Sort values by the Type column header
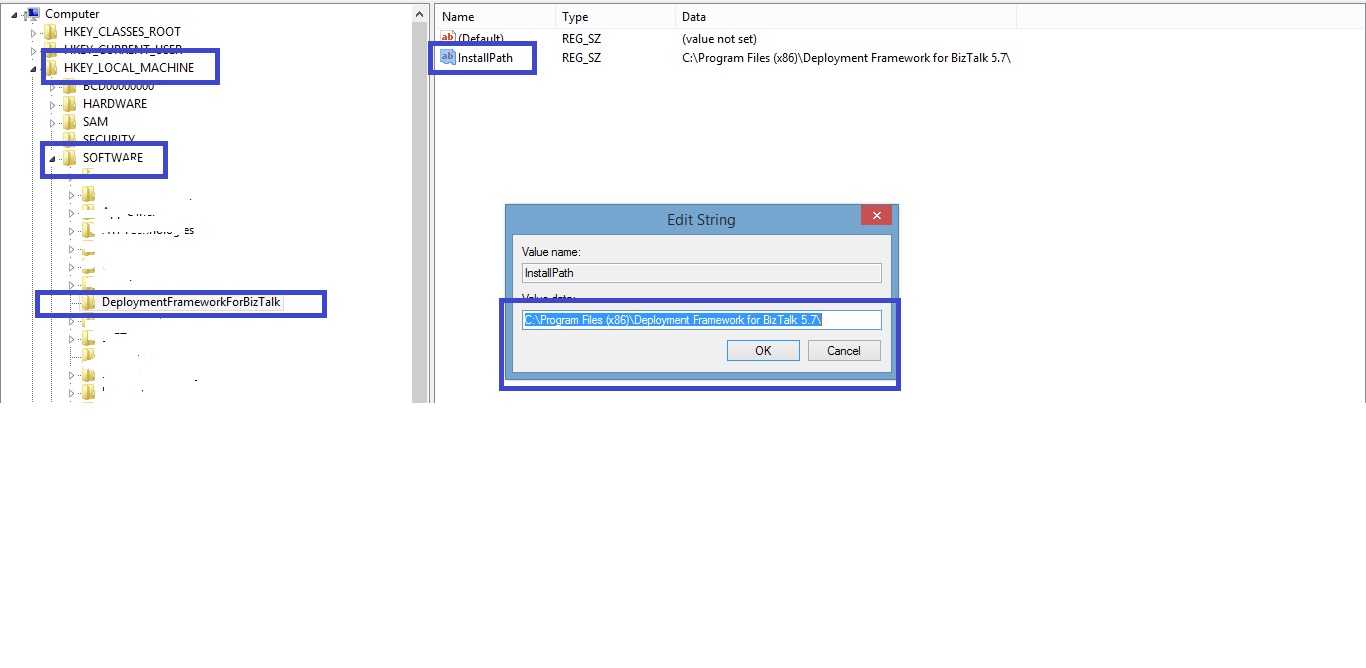 pos(615,17)
